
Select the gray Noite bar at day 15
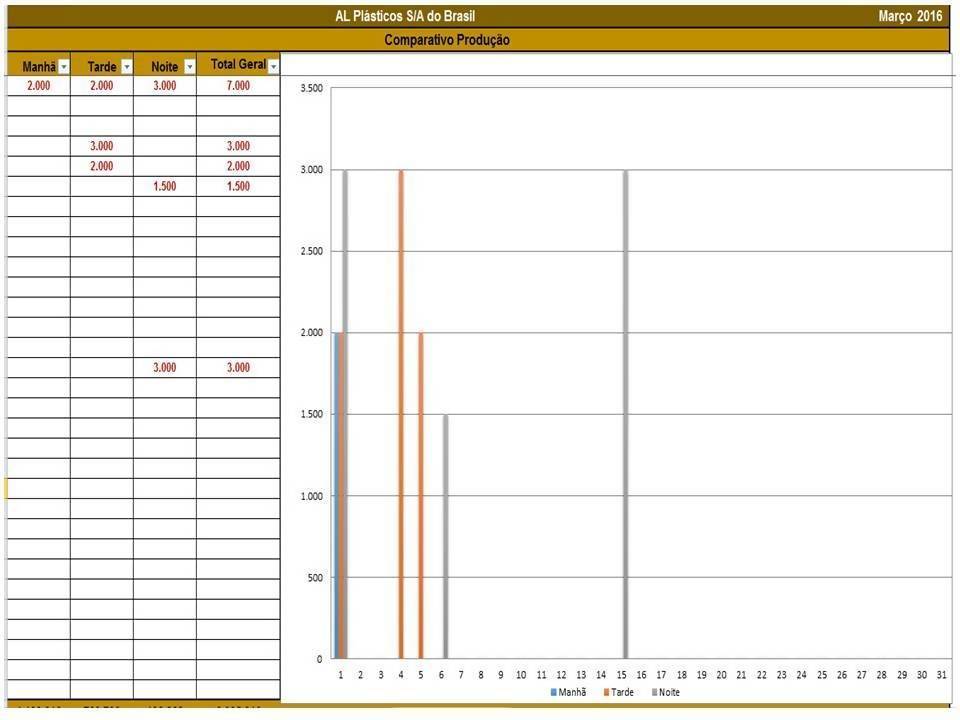coord(625,414)
